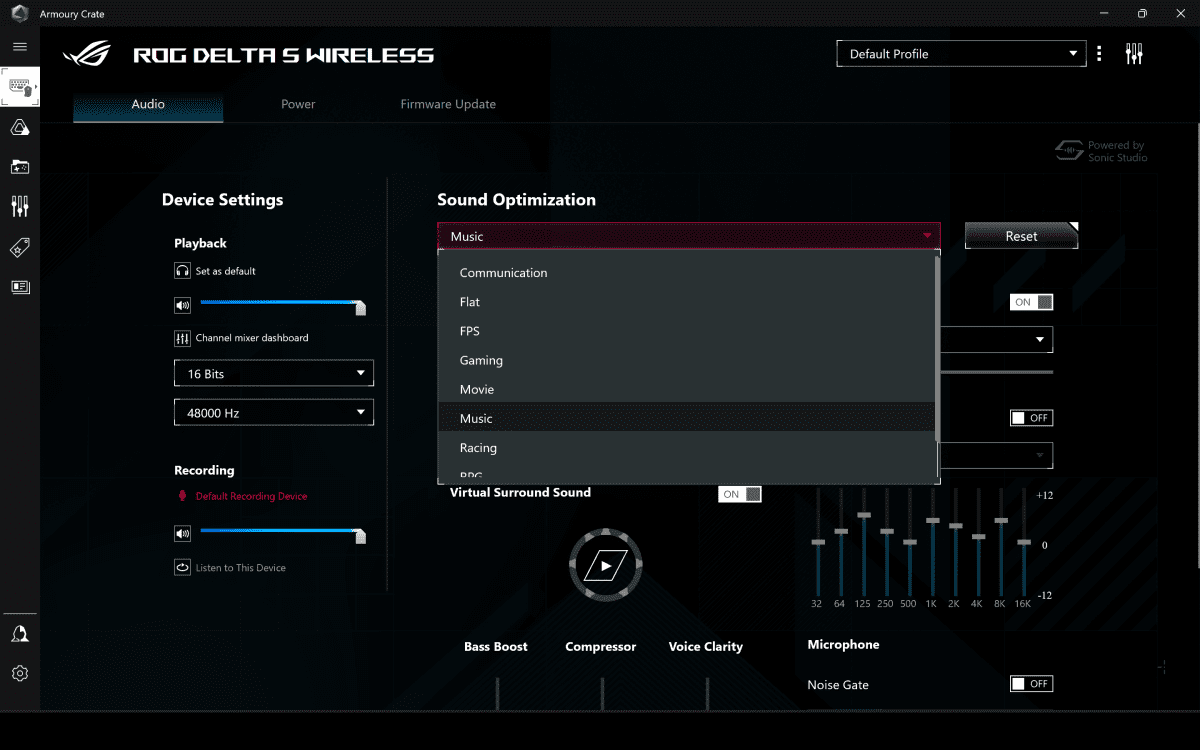Screen dimensions: 1200x750
Task: Select Flat from the preset list
Action: (686, 302)
